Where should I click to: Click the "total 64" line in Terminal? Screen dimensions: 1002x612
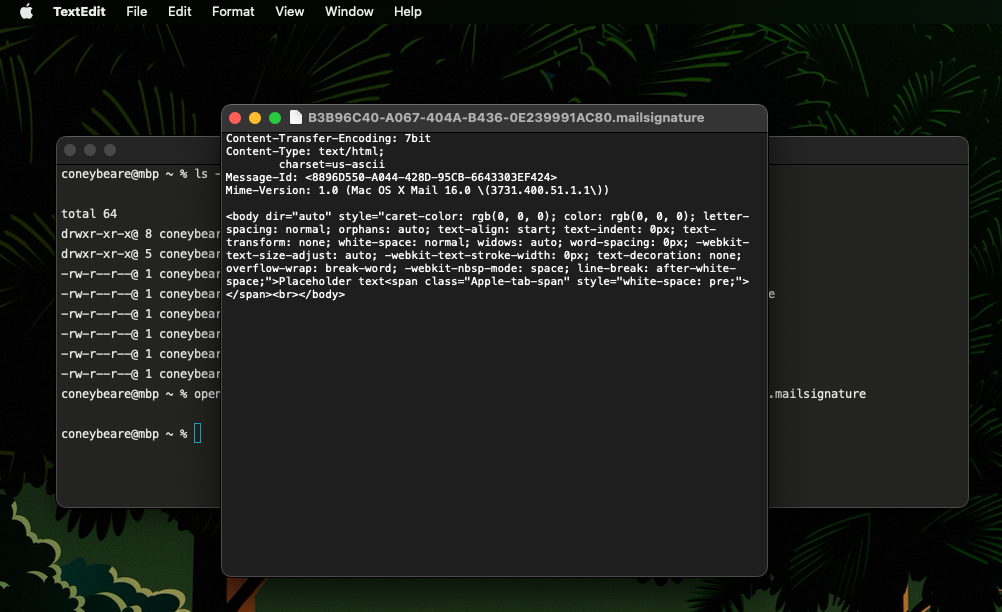89,214
